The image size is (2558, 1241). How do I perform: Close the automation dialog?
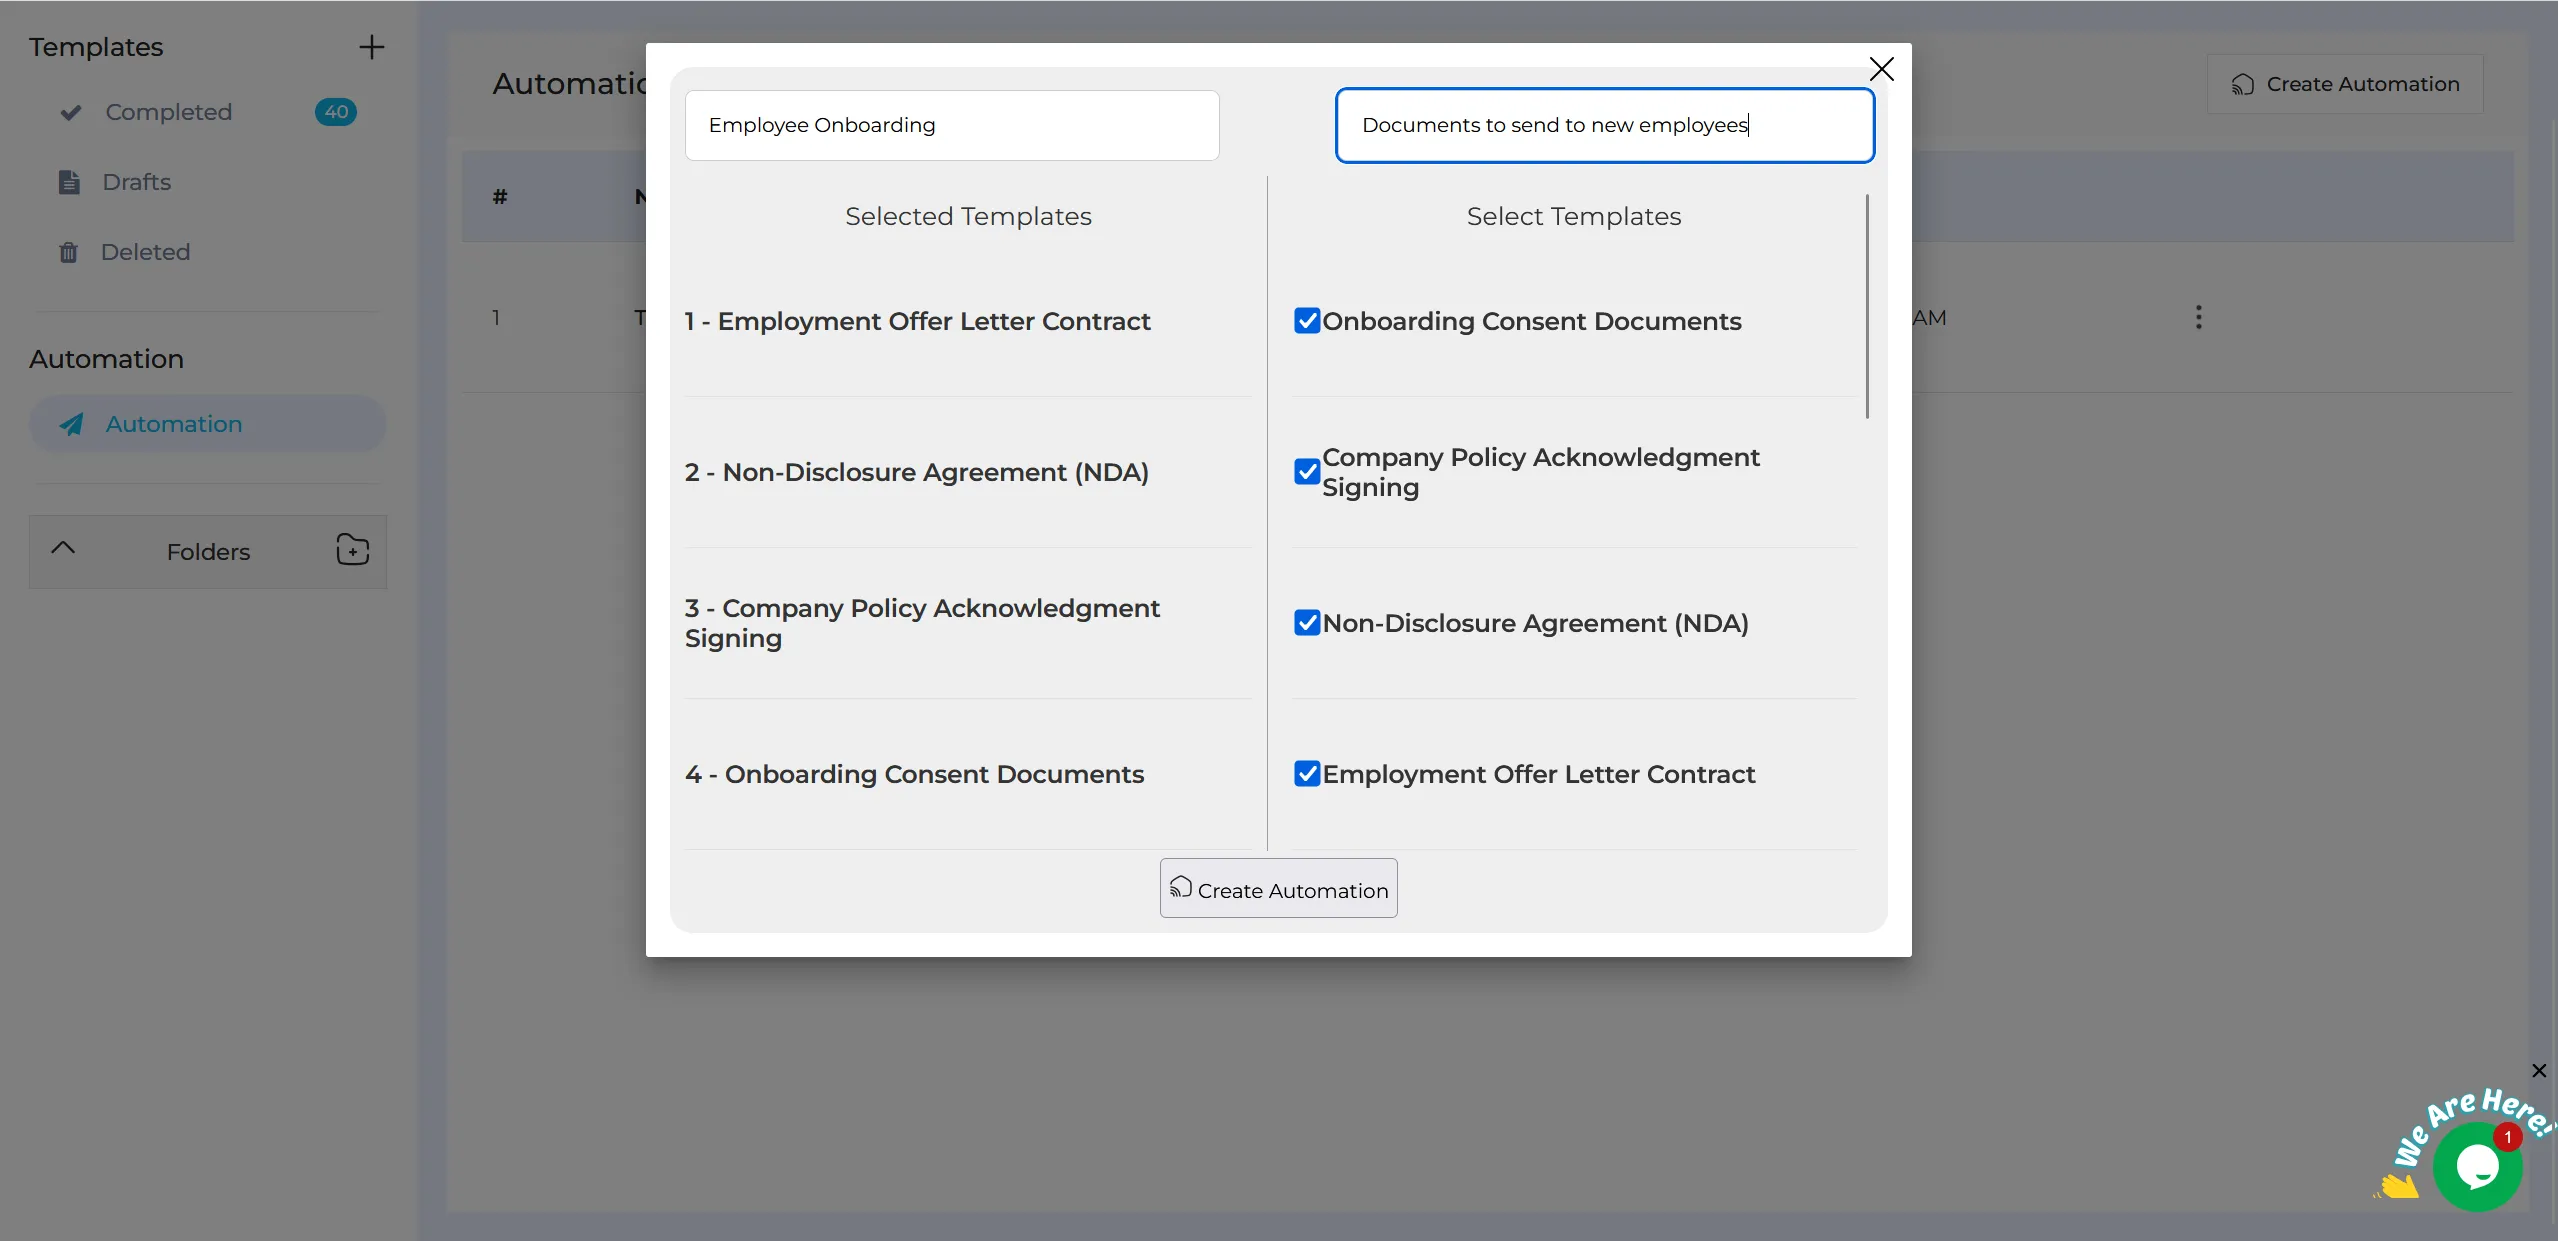(1881, 69)
